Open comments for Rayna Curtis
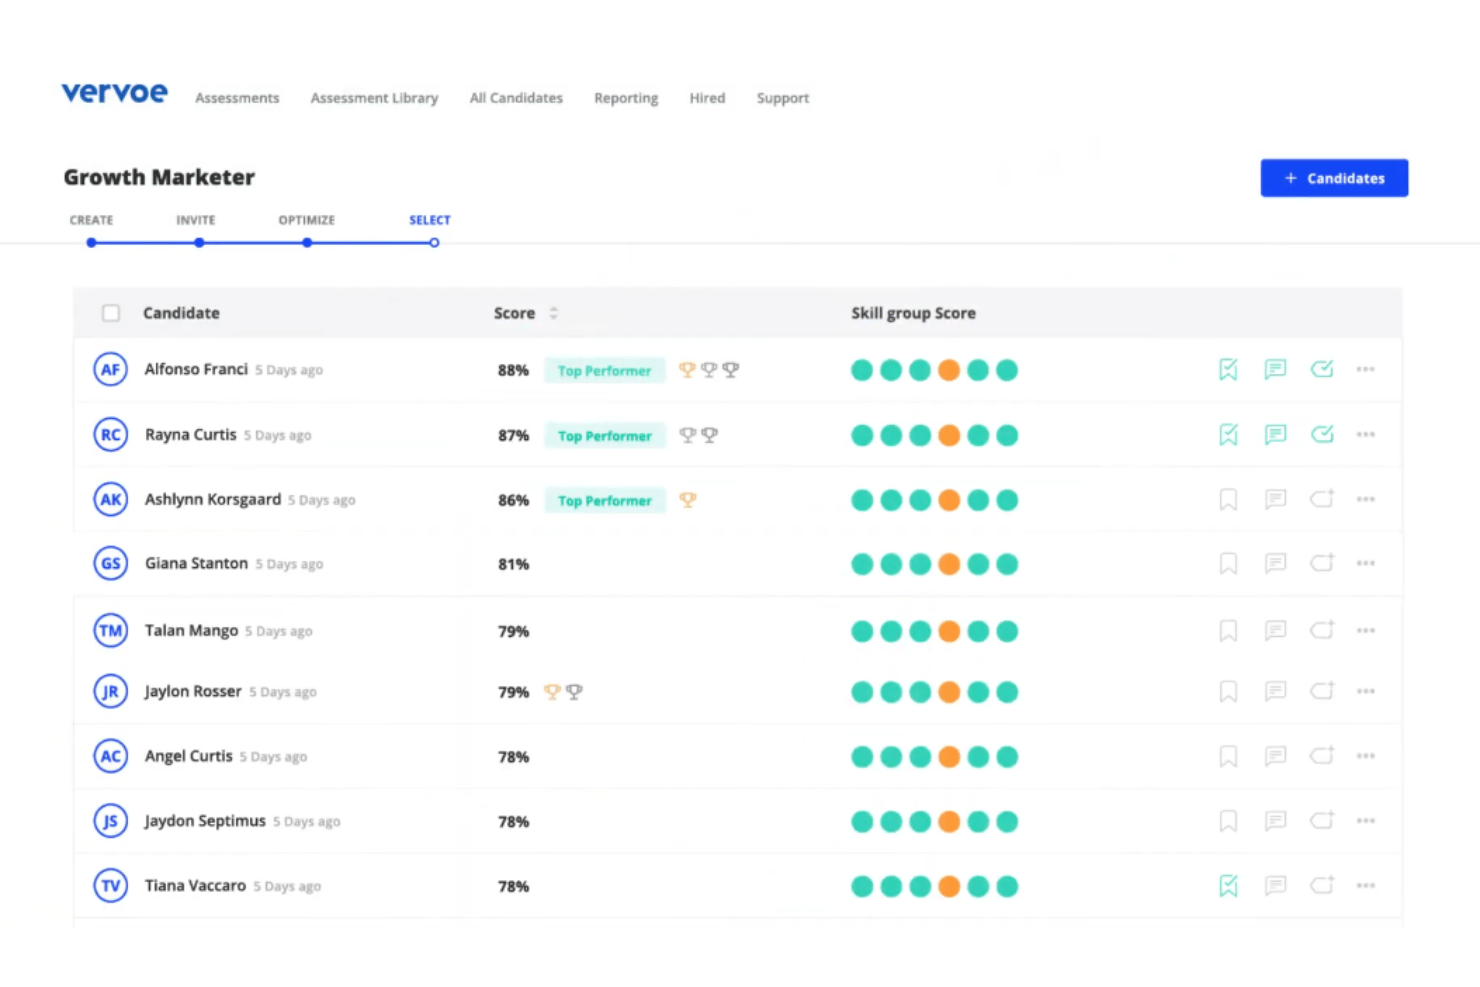 [1275, 435]
